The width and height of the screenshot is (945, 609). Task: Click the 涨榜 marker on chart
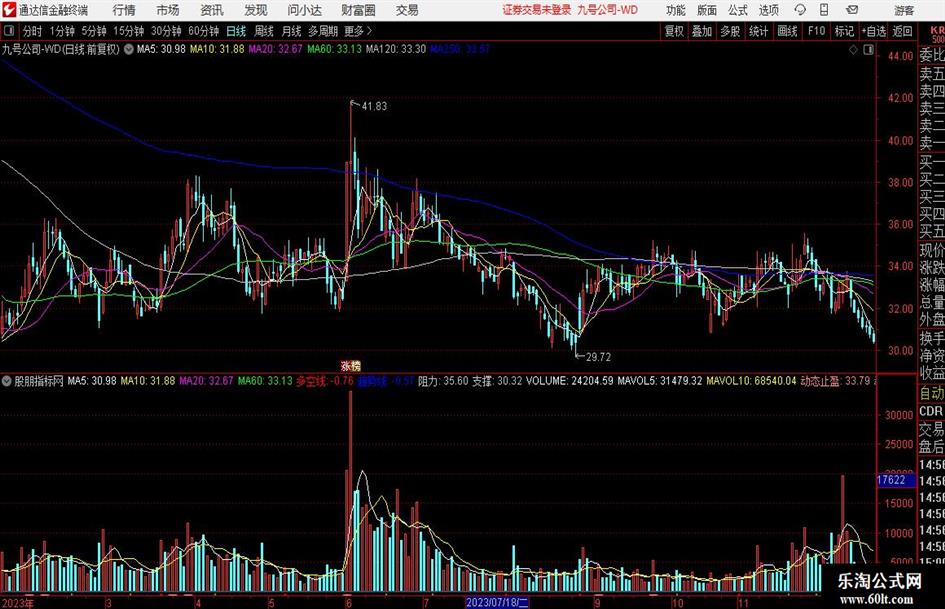pos(350,366)
